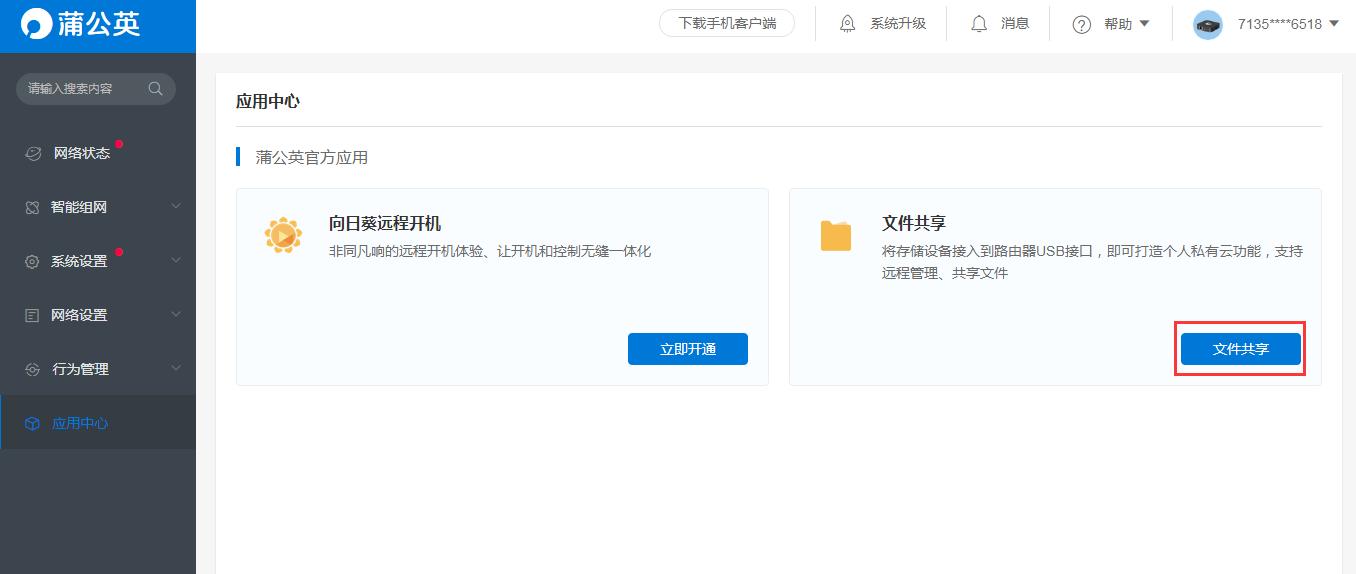Expand the 系统设置 sidebar section
This screenshot has height=574, width=1356.
click(x=98, y=261)
